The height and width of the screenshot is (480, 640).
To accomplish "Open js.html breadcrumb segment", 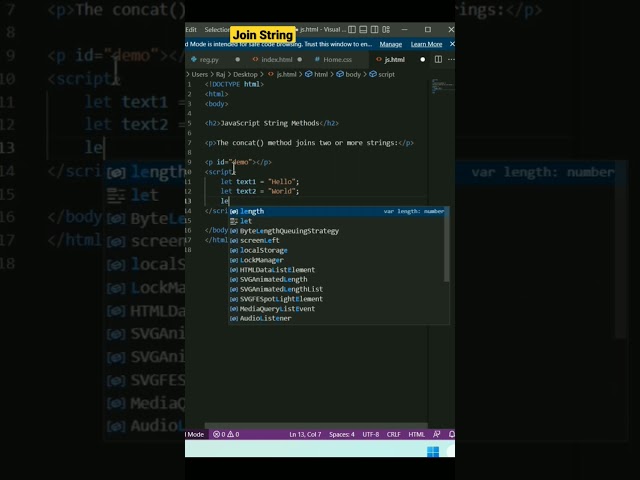I will pos(282,74).
